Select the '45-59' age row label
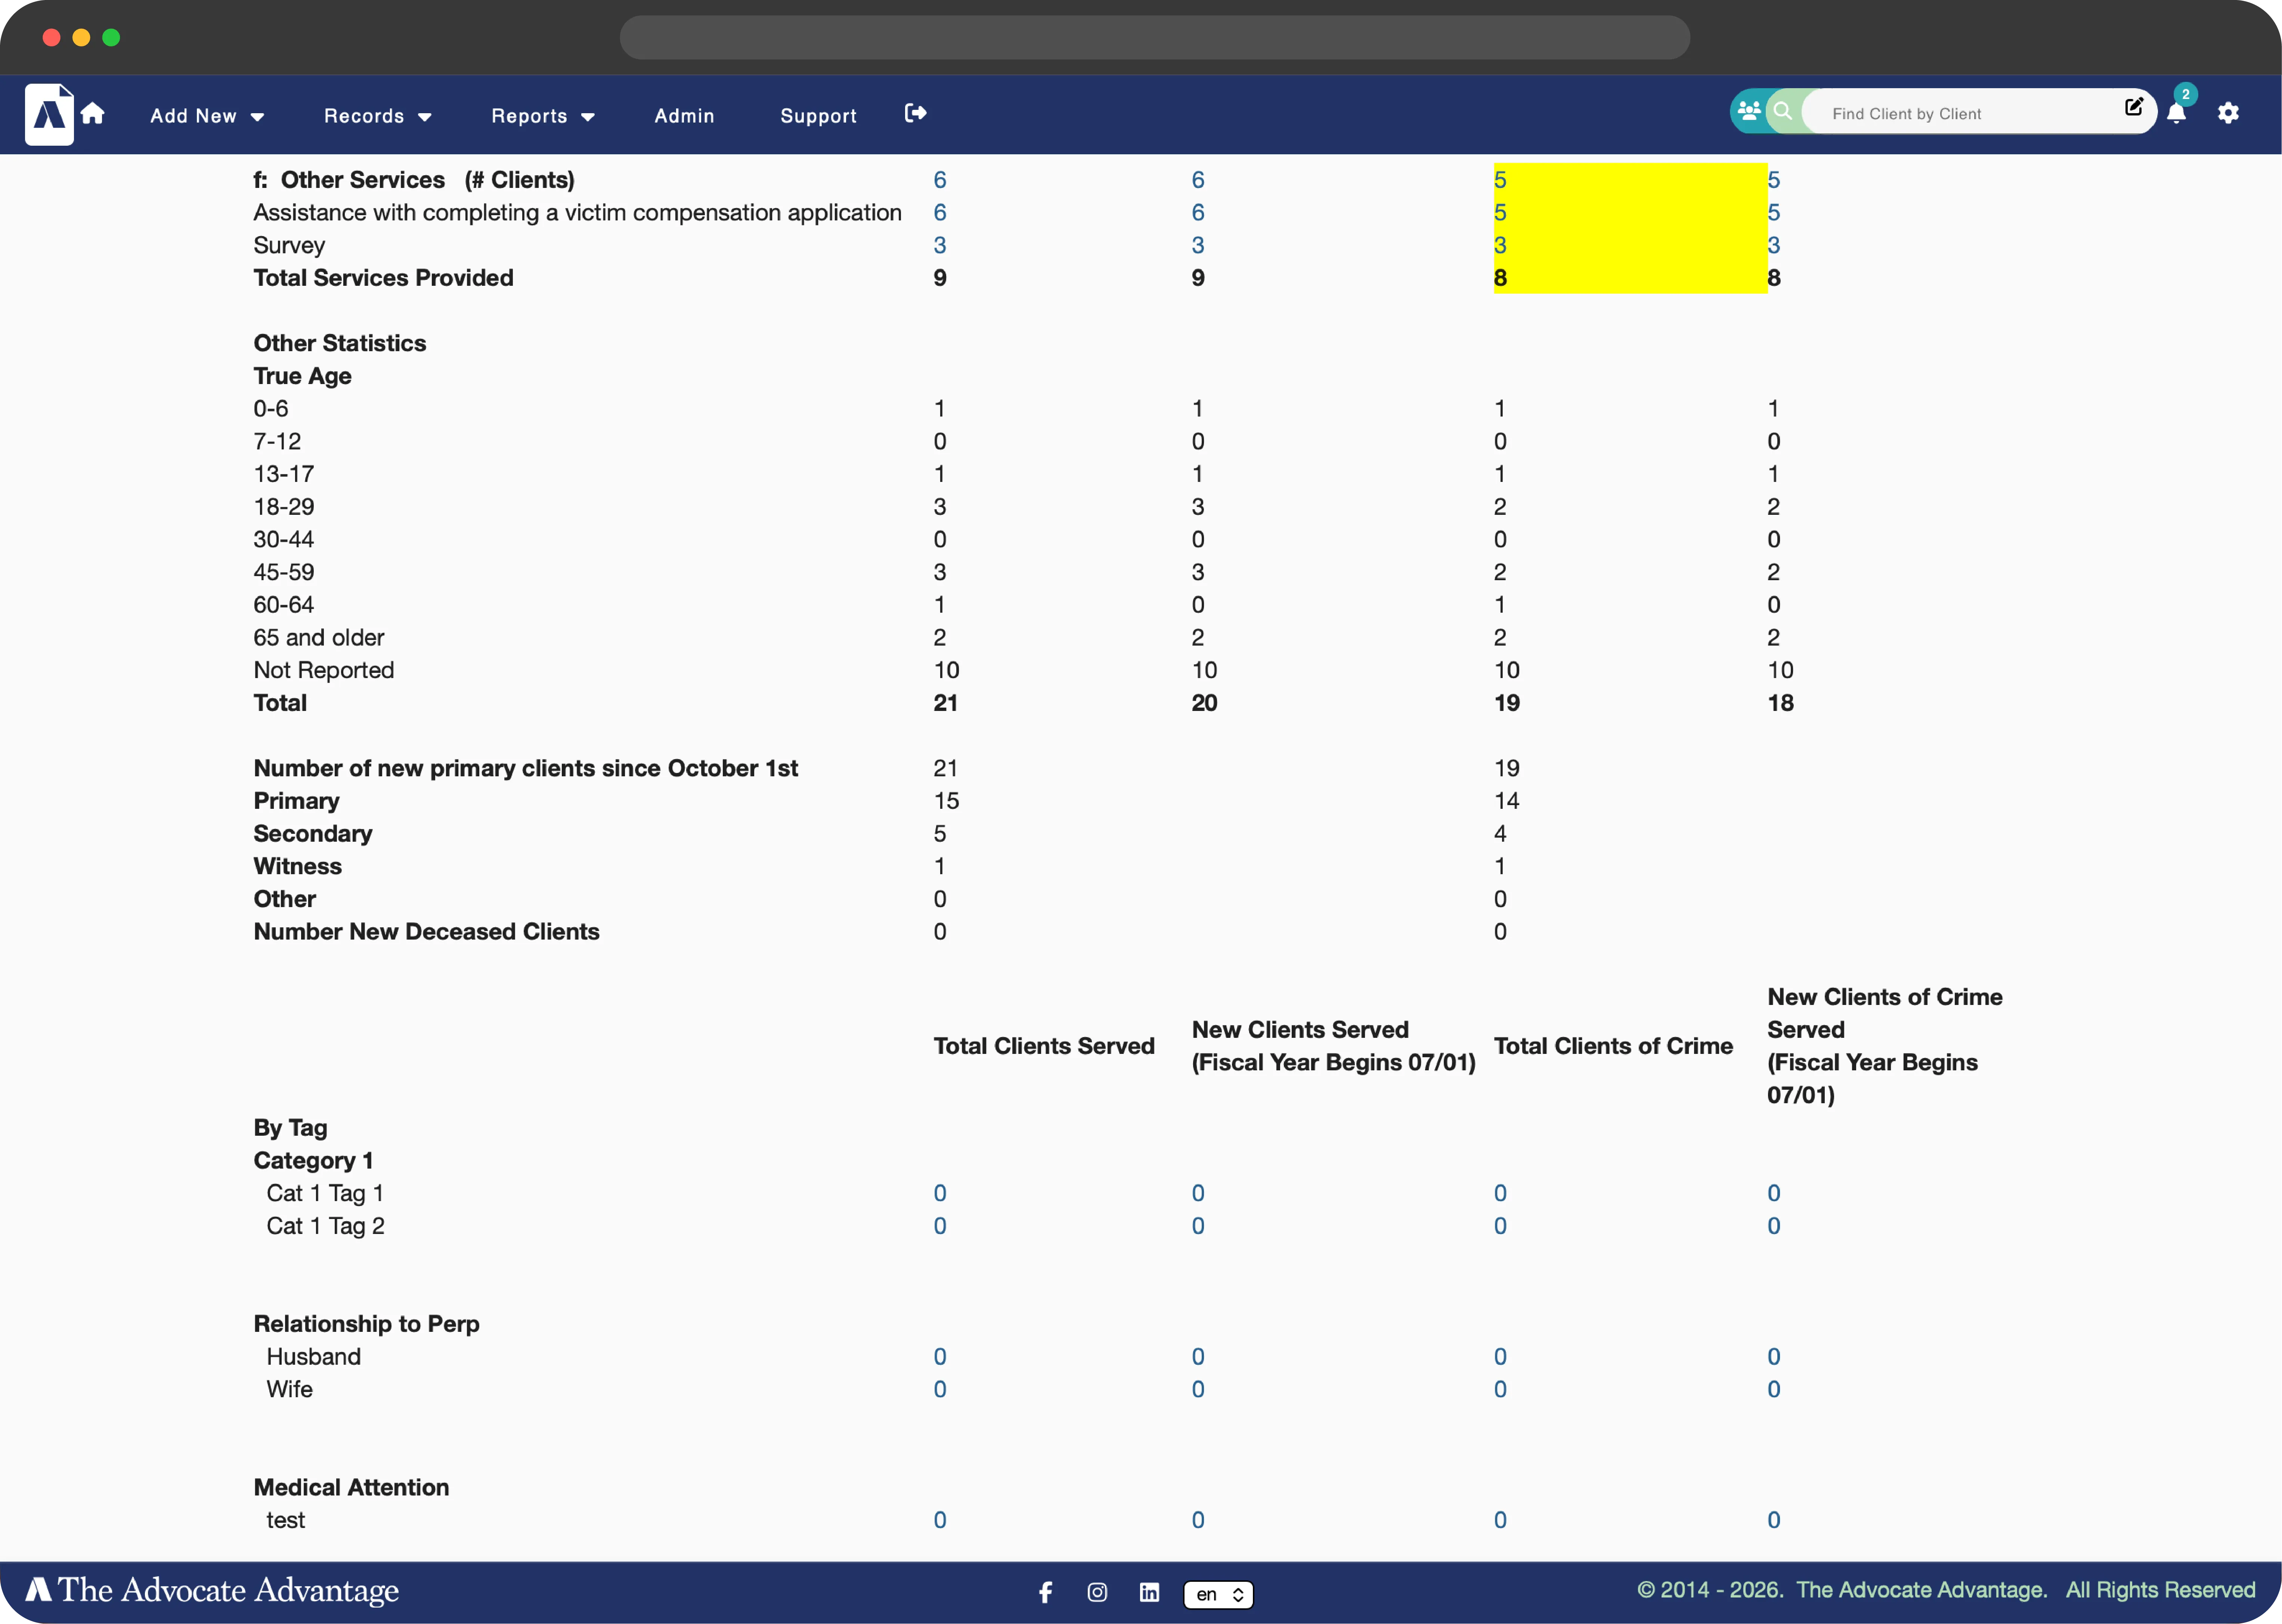The height and width of the screenshot is (1624, 2282). [x=283, y=572]
